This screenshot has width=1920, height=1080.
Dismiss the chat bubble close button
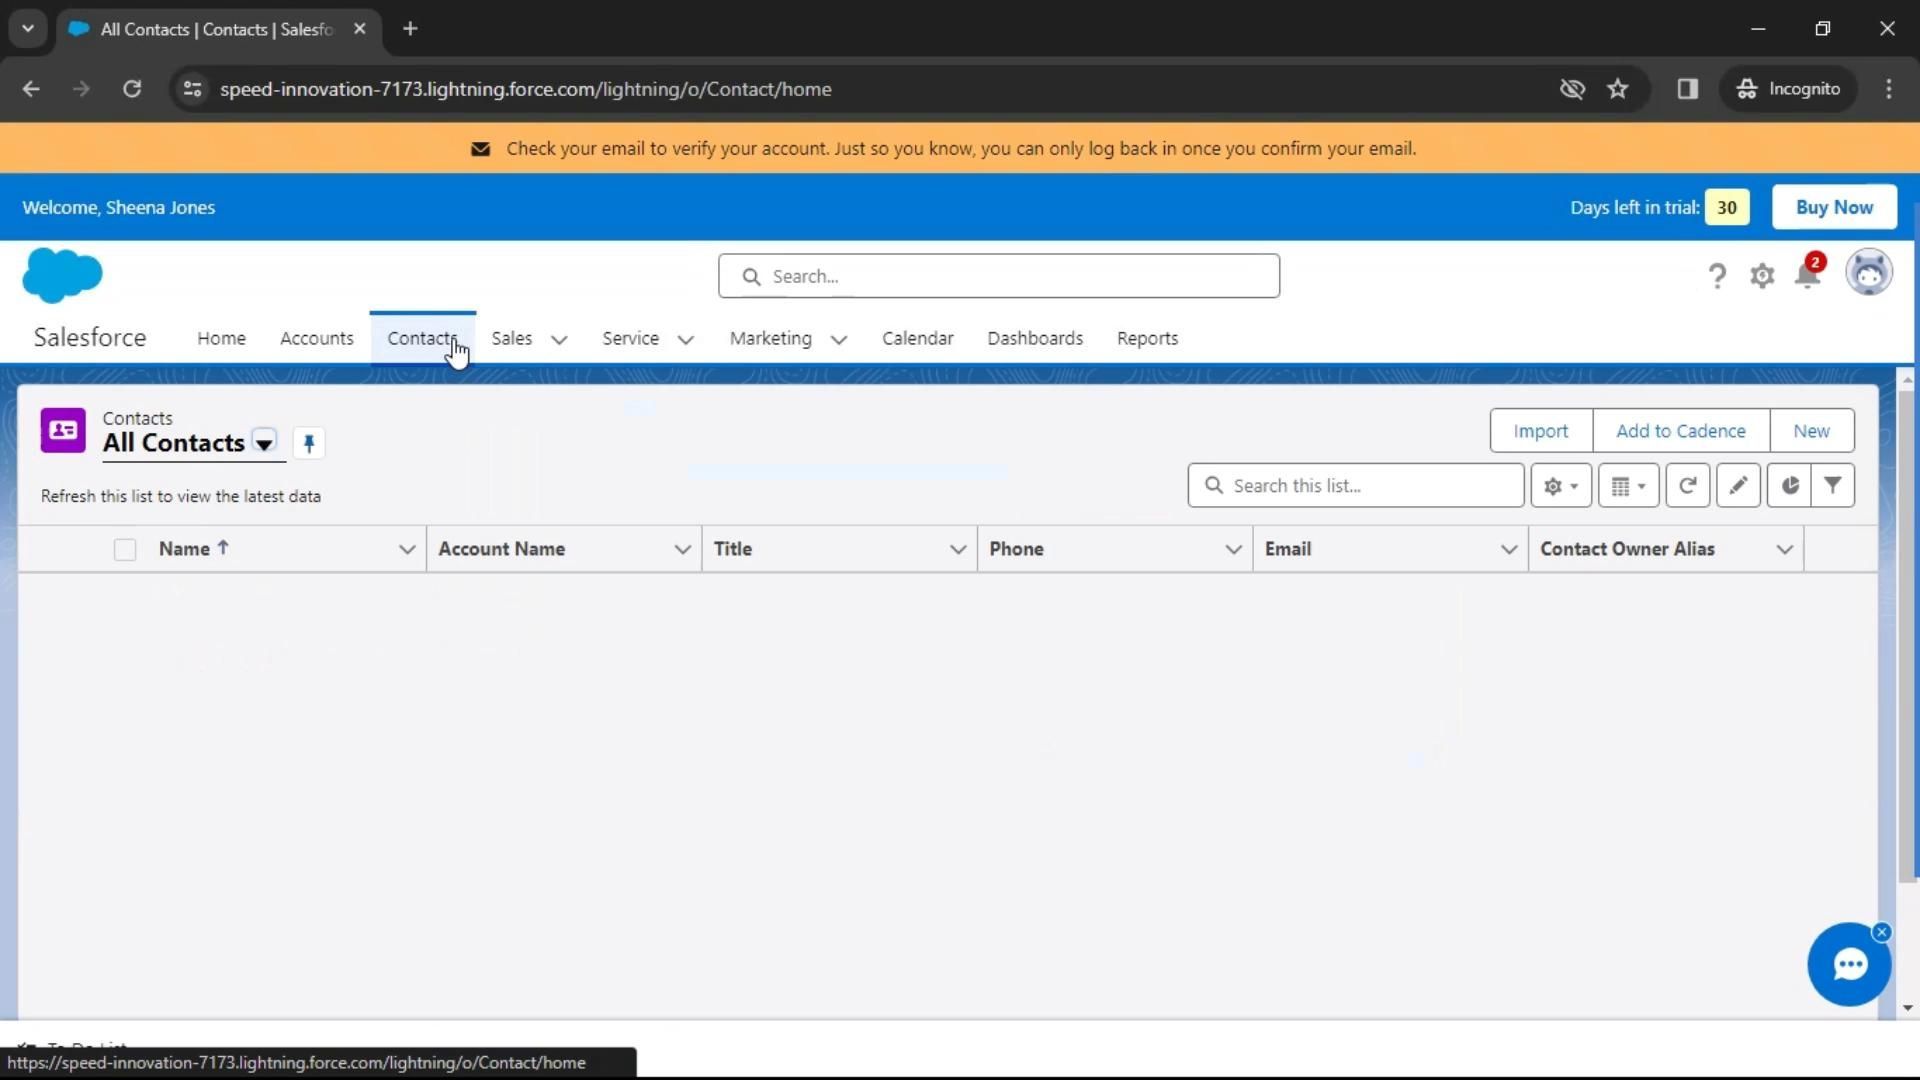(1882, 932)
